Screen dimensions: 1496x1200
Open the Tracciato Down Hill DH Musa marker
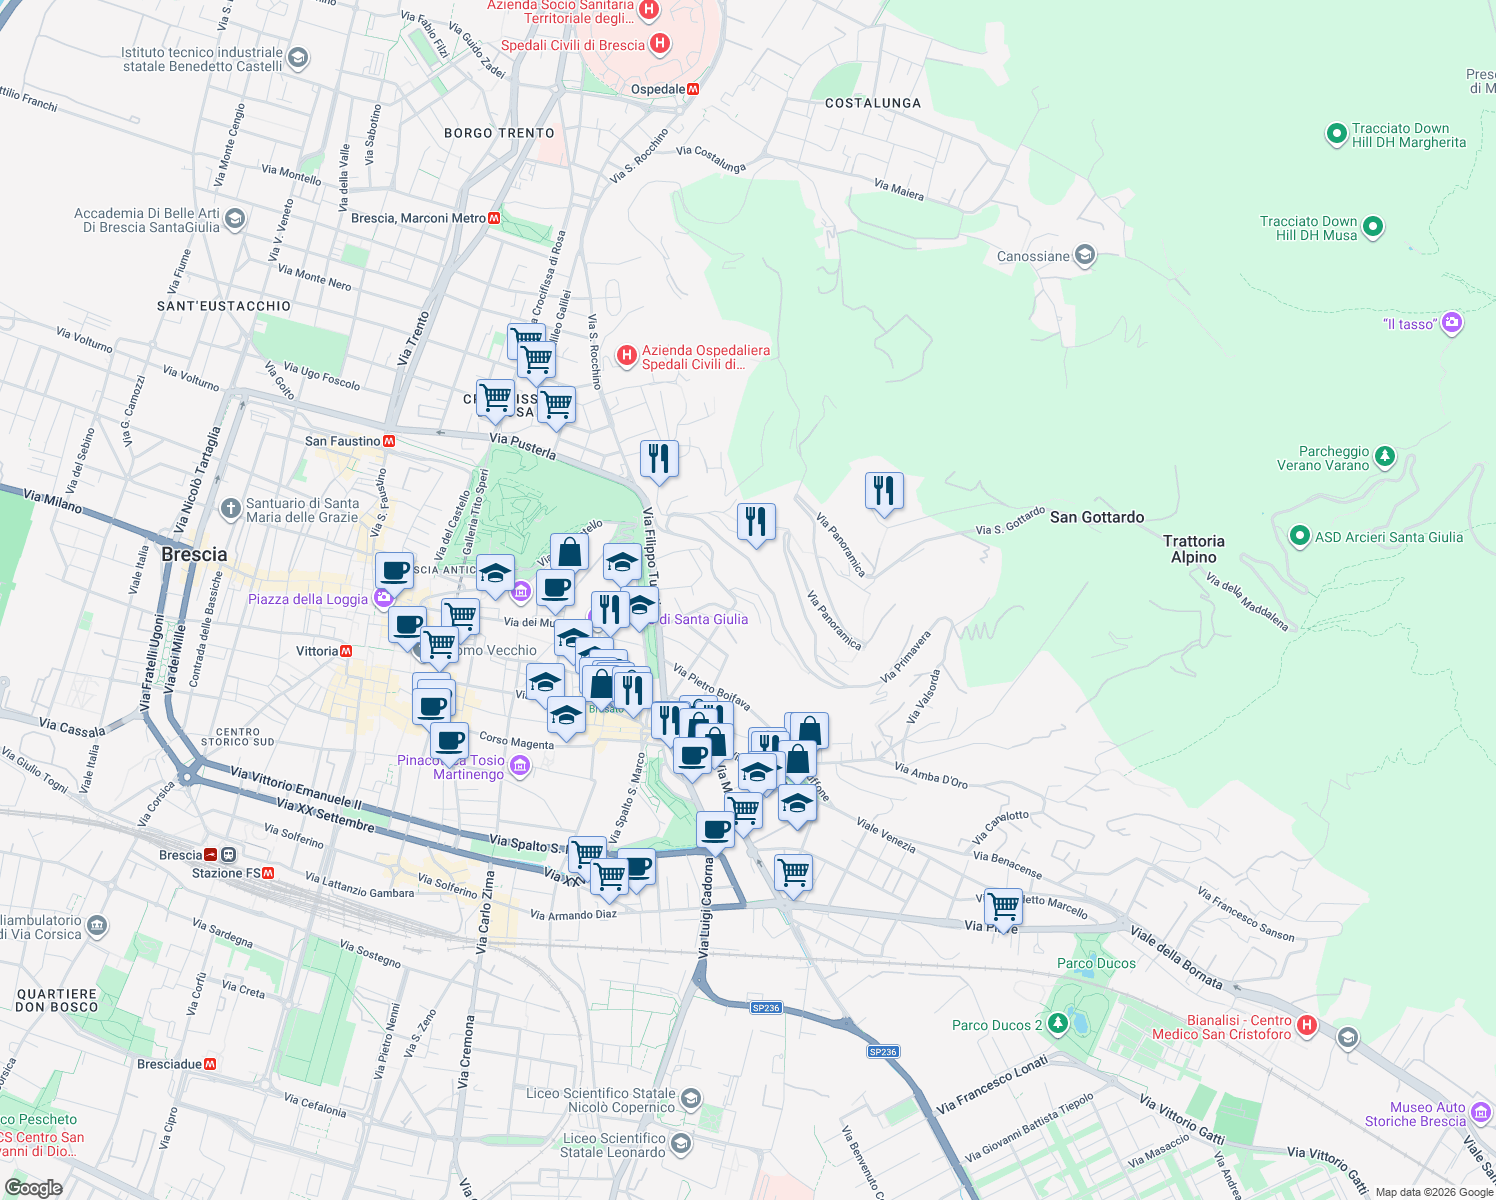(x=1373, y=228)
